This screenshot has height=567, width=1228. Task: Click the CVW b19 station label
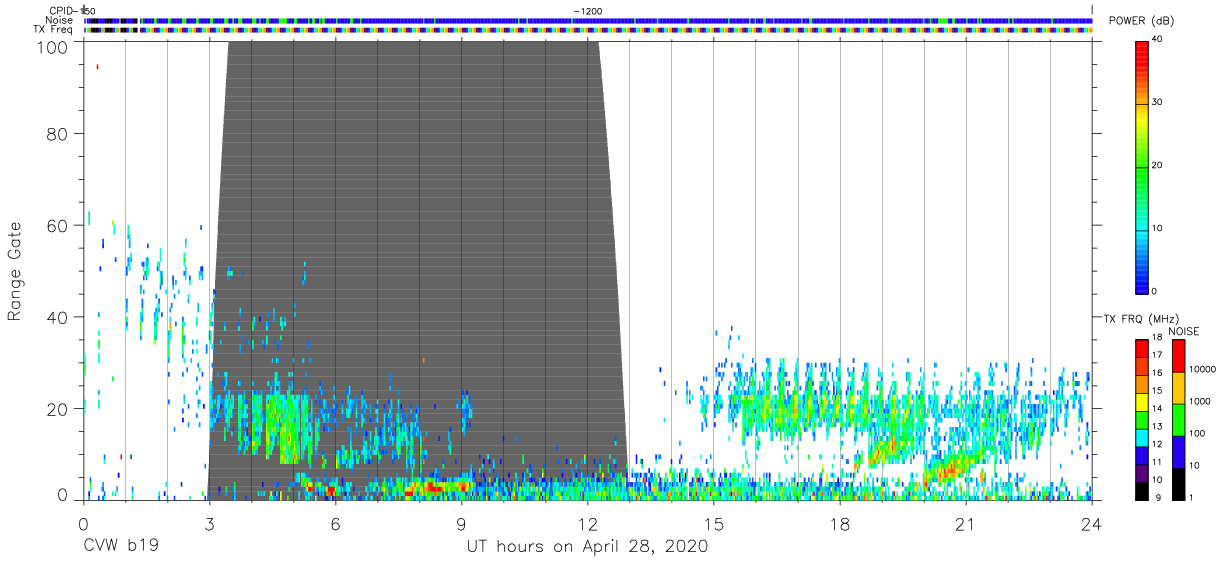coord(121,547)
